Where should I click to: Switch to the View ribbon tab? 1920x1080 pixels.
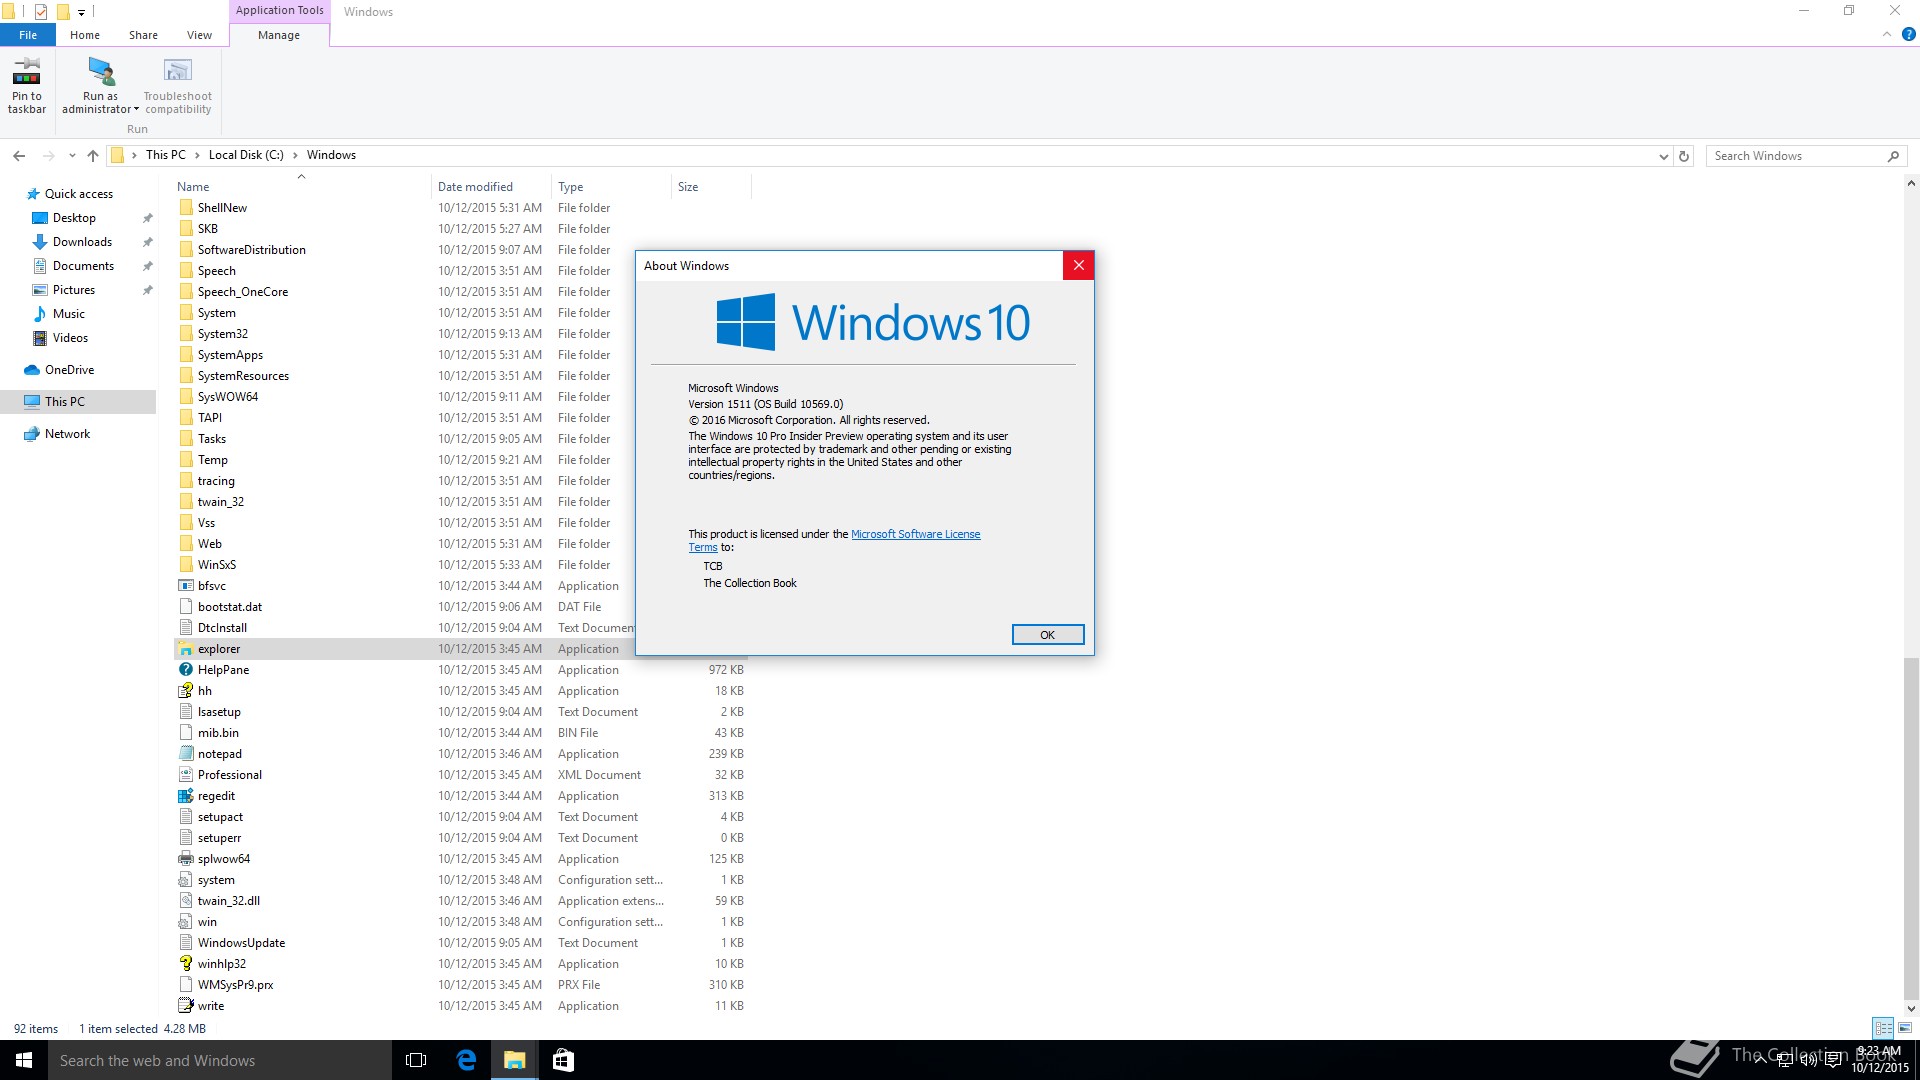click(199, 35)
